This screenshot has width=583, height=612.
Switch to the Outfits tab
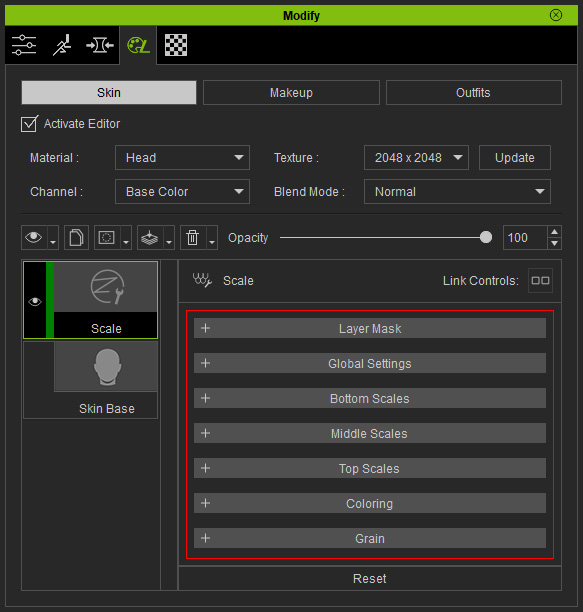coord(474,93)
